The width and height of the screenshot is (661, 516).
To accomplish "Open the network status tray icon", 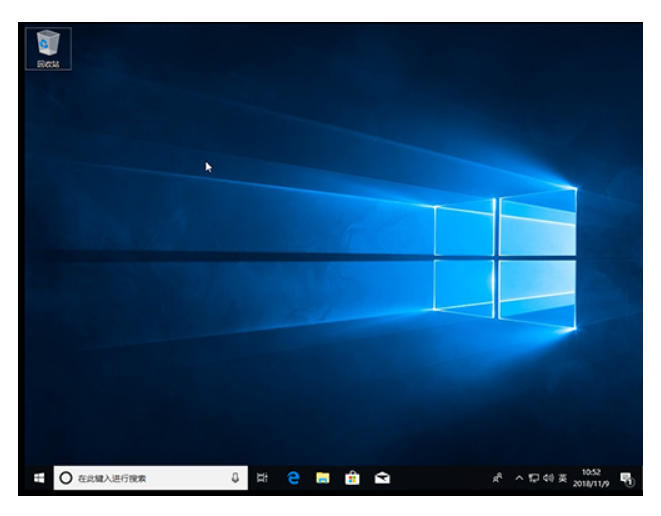I will click(x=533, y=478).
